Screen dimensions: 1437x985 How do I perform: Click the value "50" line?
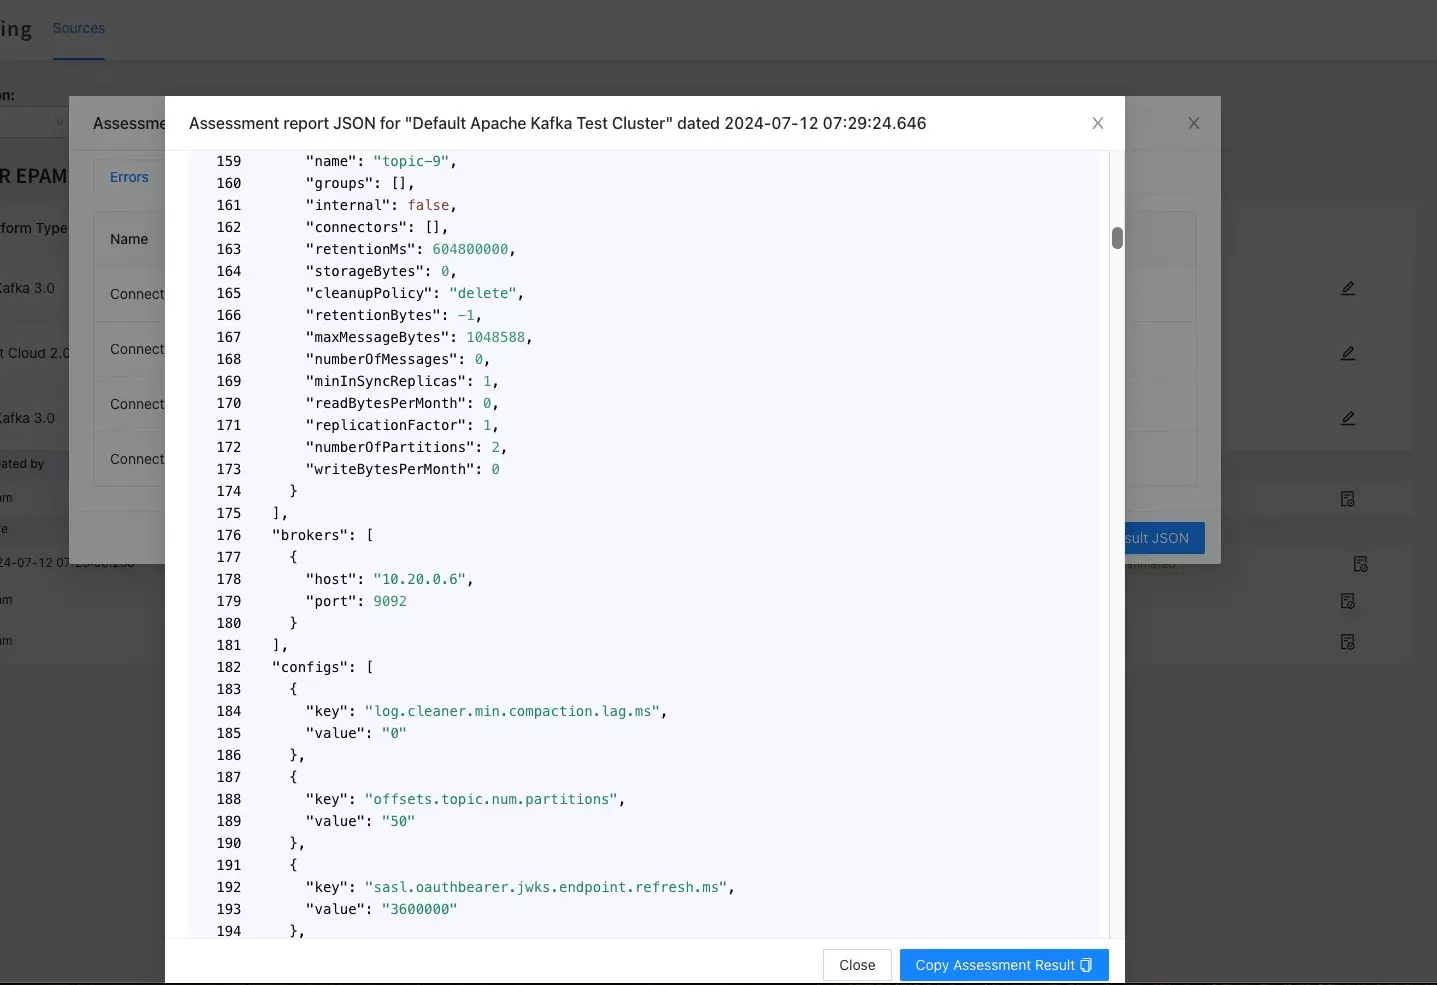360,821
